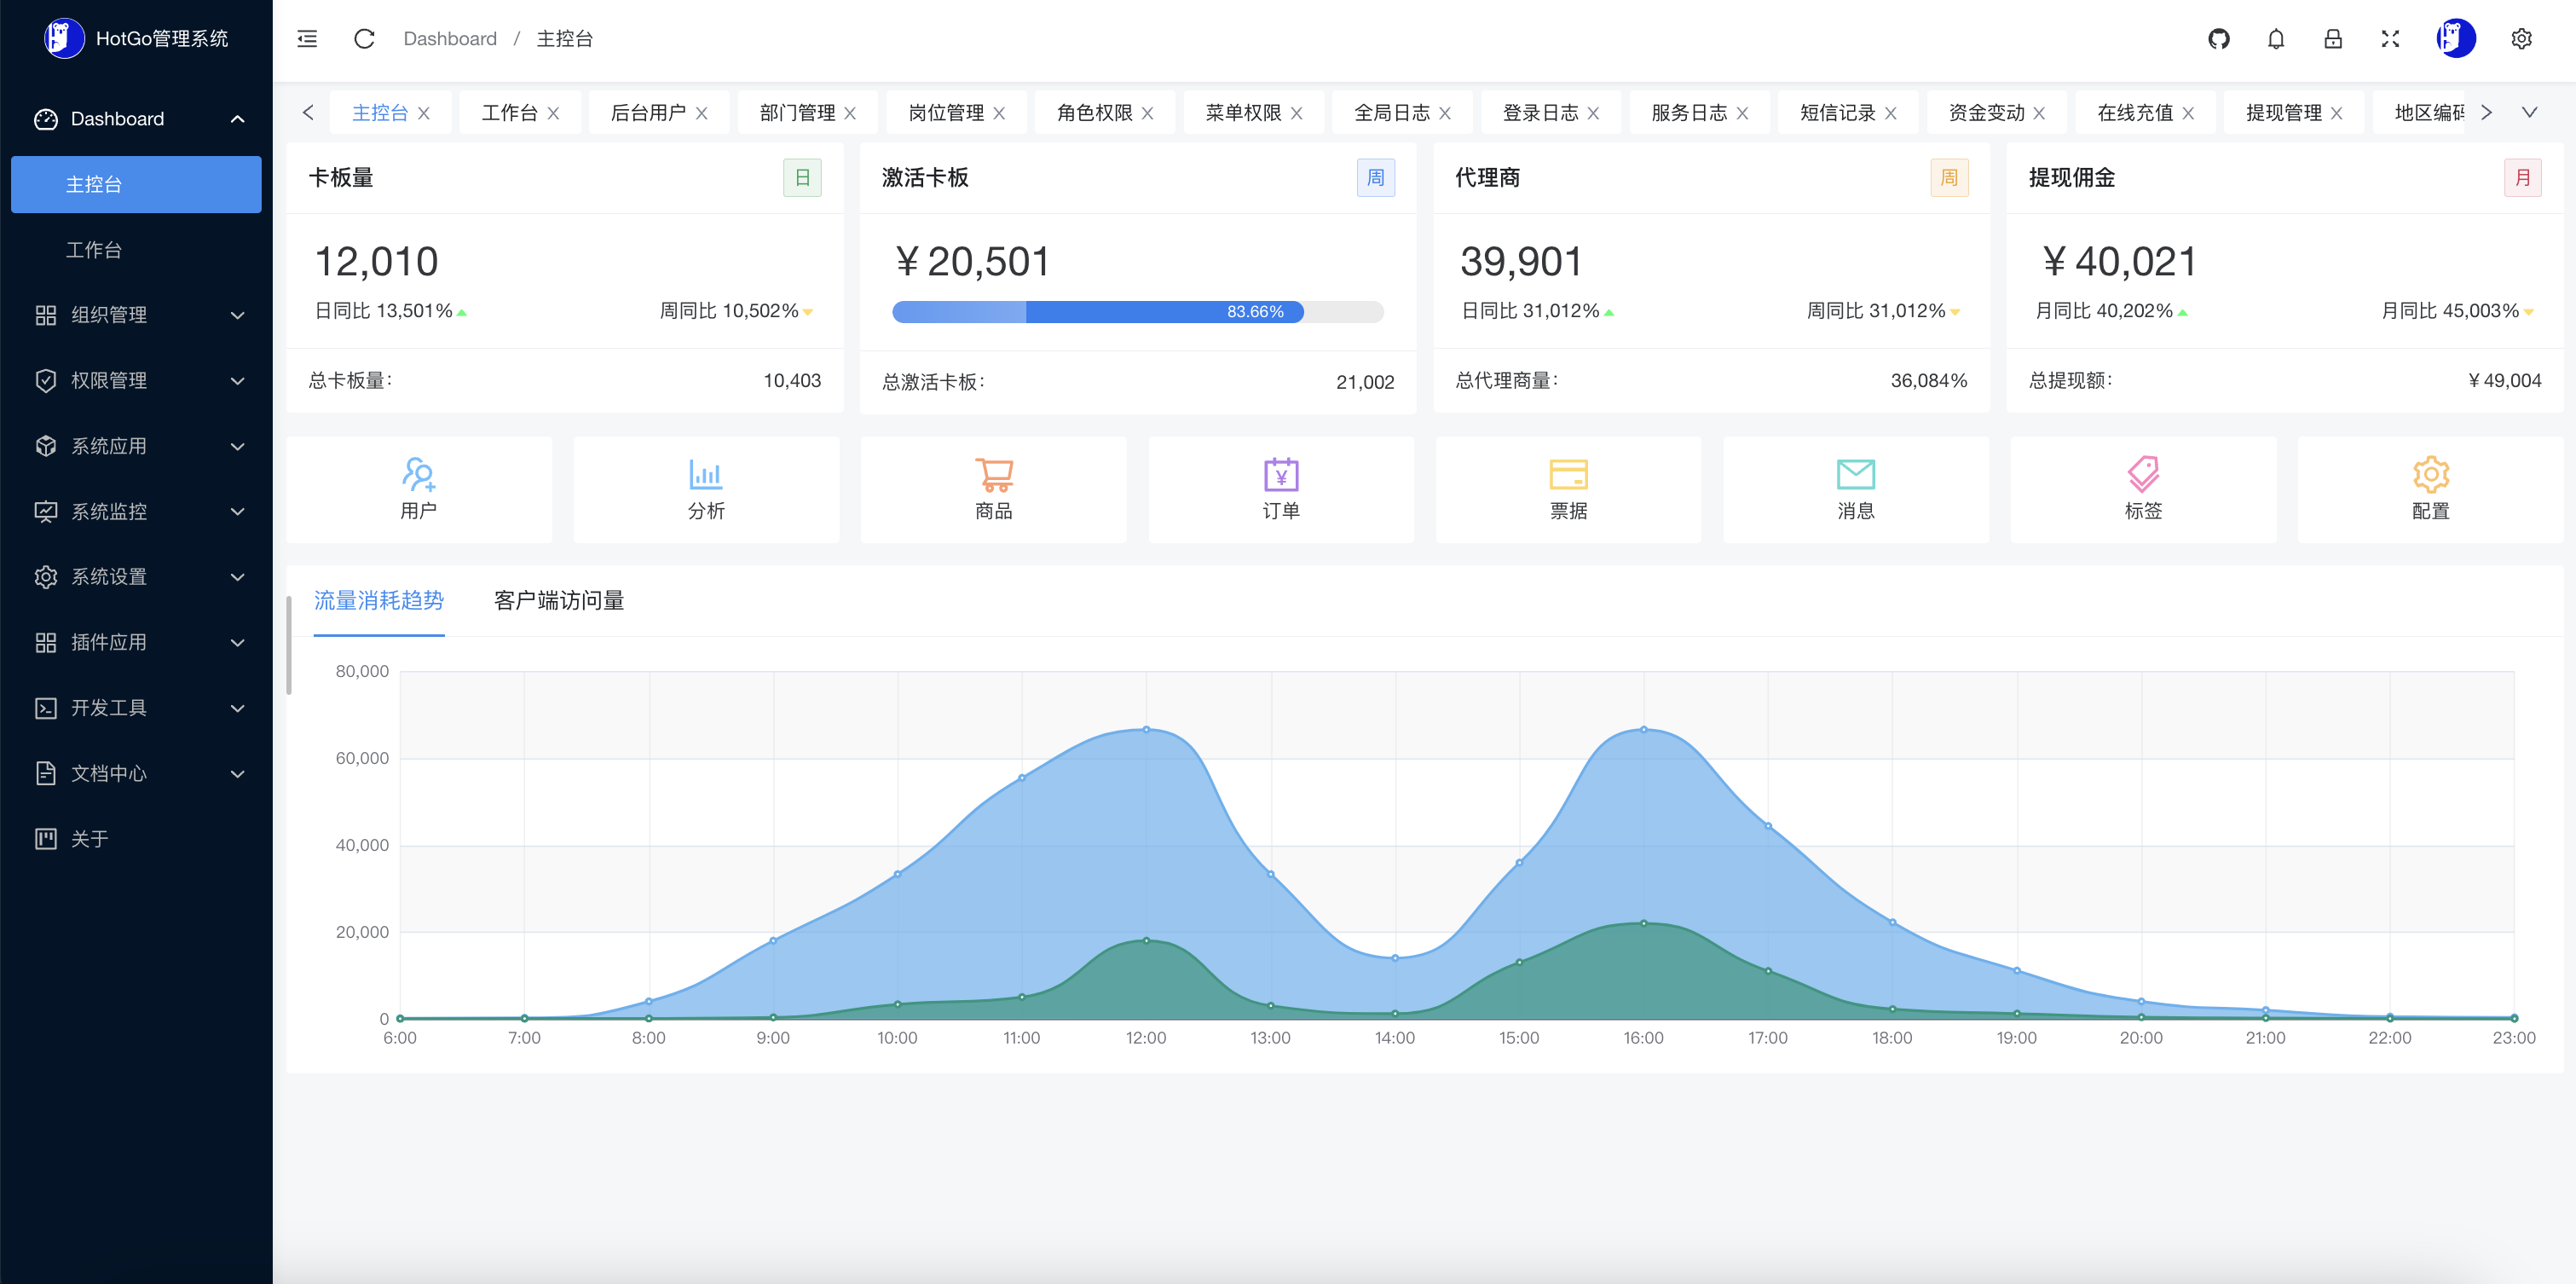Click the 83.66% progress bar
The image size is (2576, 1284).
click(x=1137, y=312)
